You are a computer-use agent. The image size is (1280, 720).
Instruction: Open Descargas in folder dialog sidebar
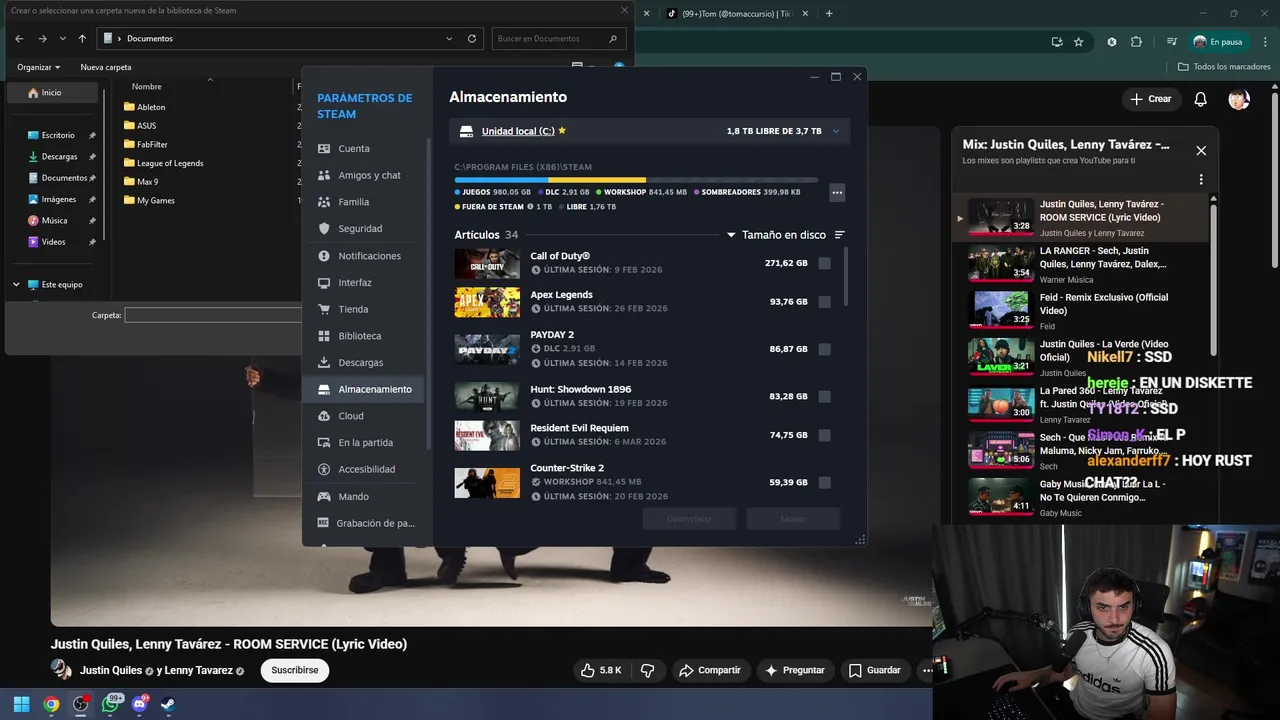pyautogui.click(x=59, y=156)
